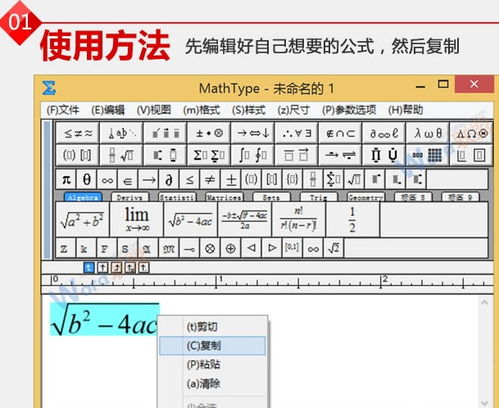Screen dimensions: 499x408
Task: Open the arrow symbols palette (→⇔↓)
Action: 253,133
